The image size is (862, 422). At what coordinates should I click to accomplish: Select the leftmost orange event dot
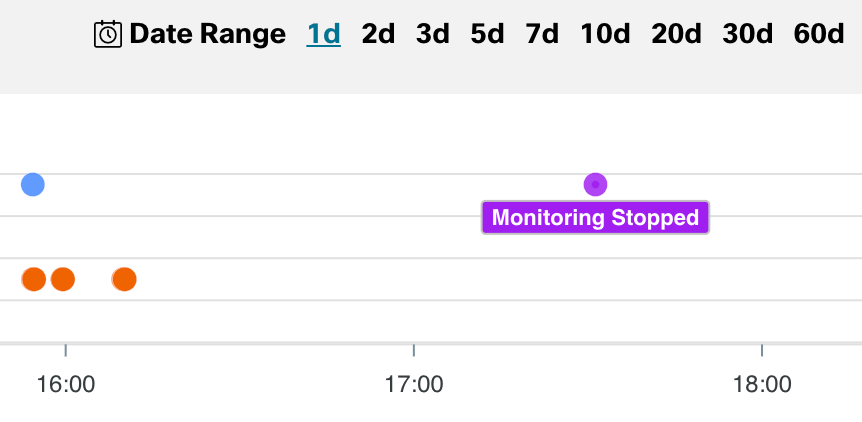34,279
